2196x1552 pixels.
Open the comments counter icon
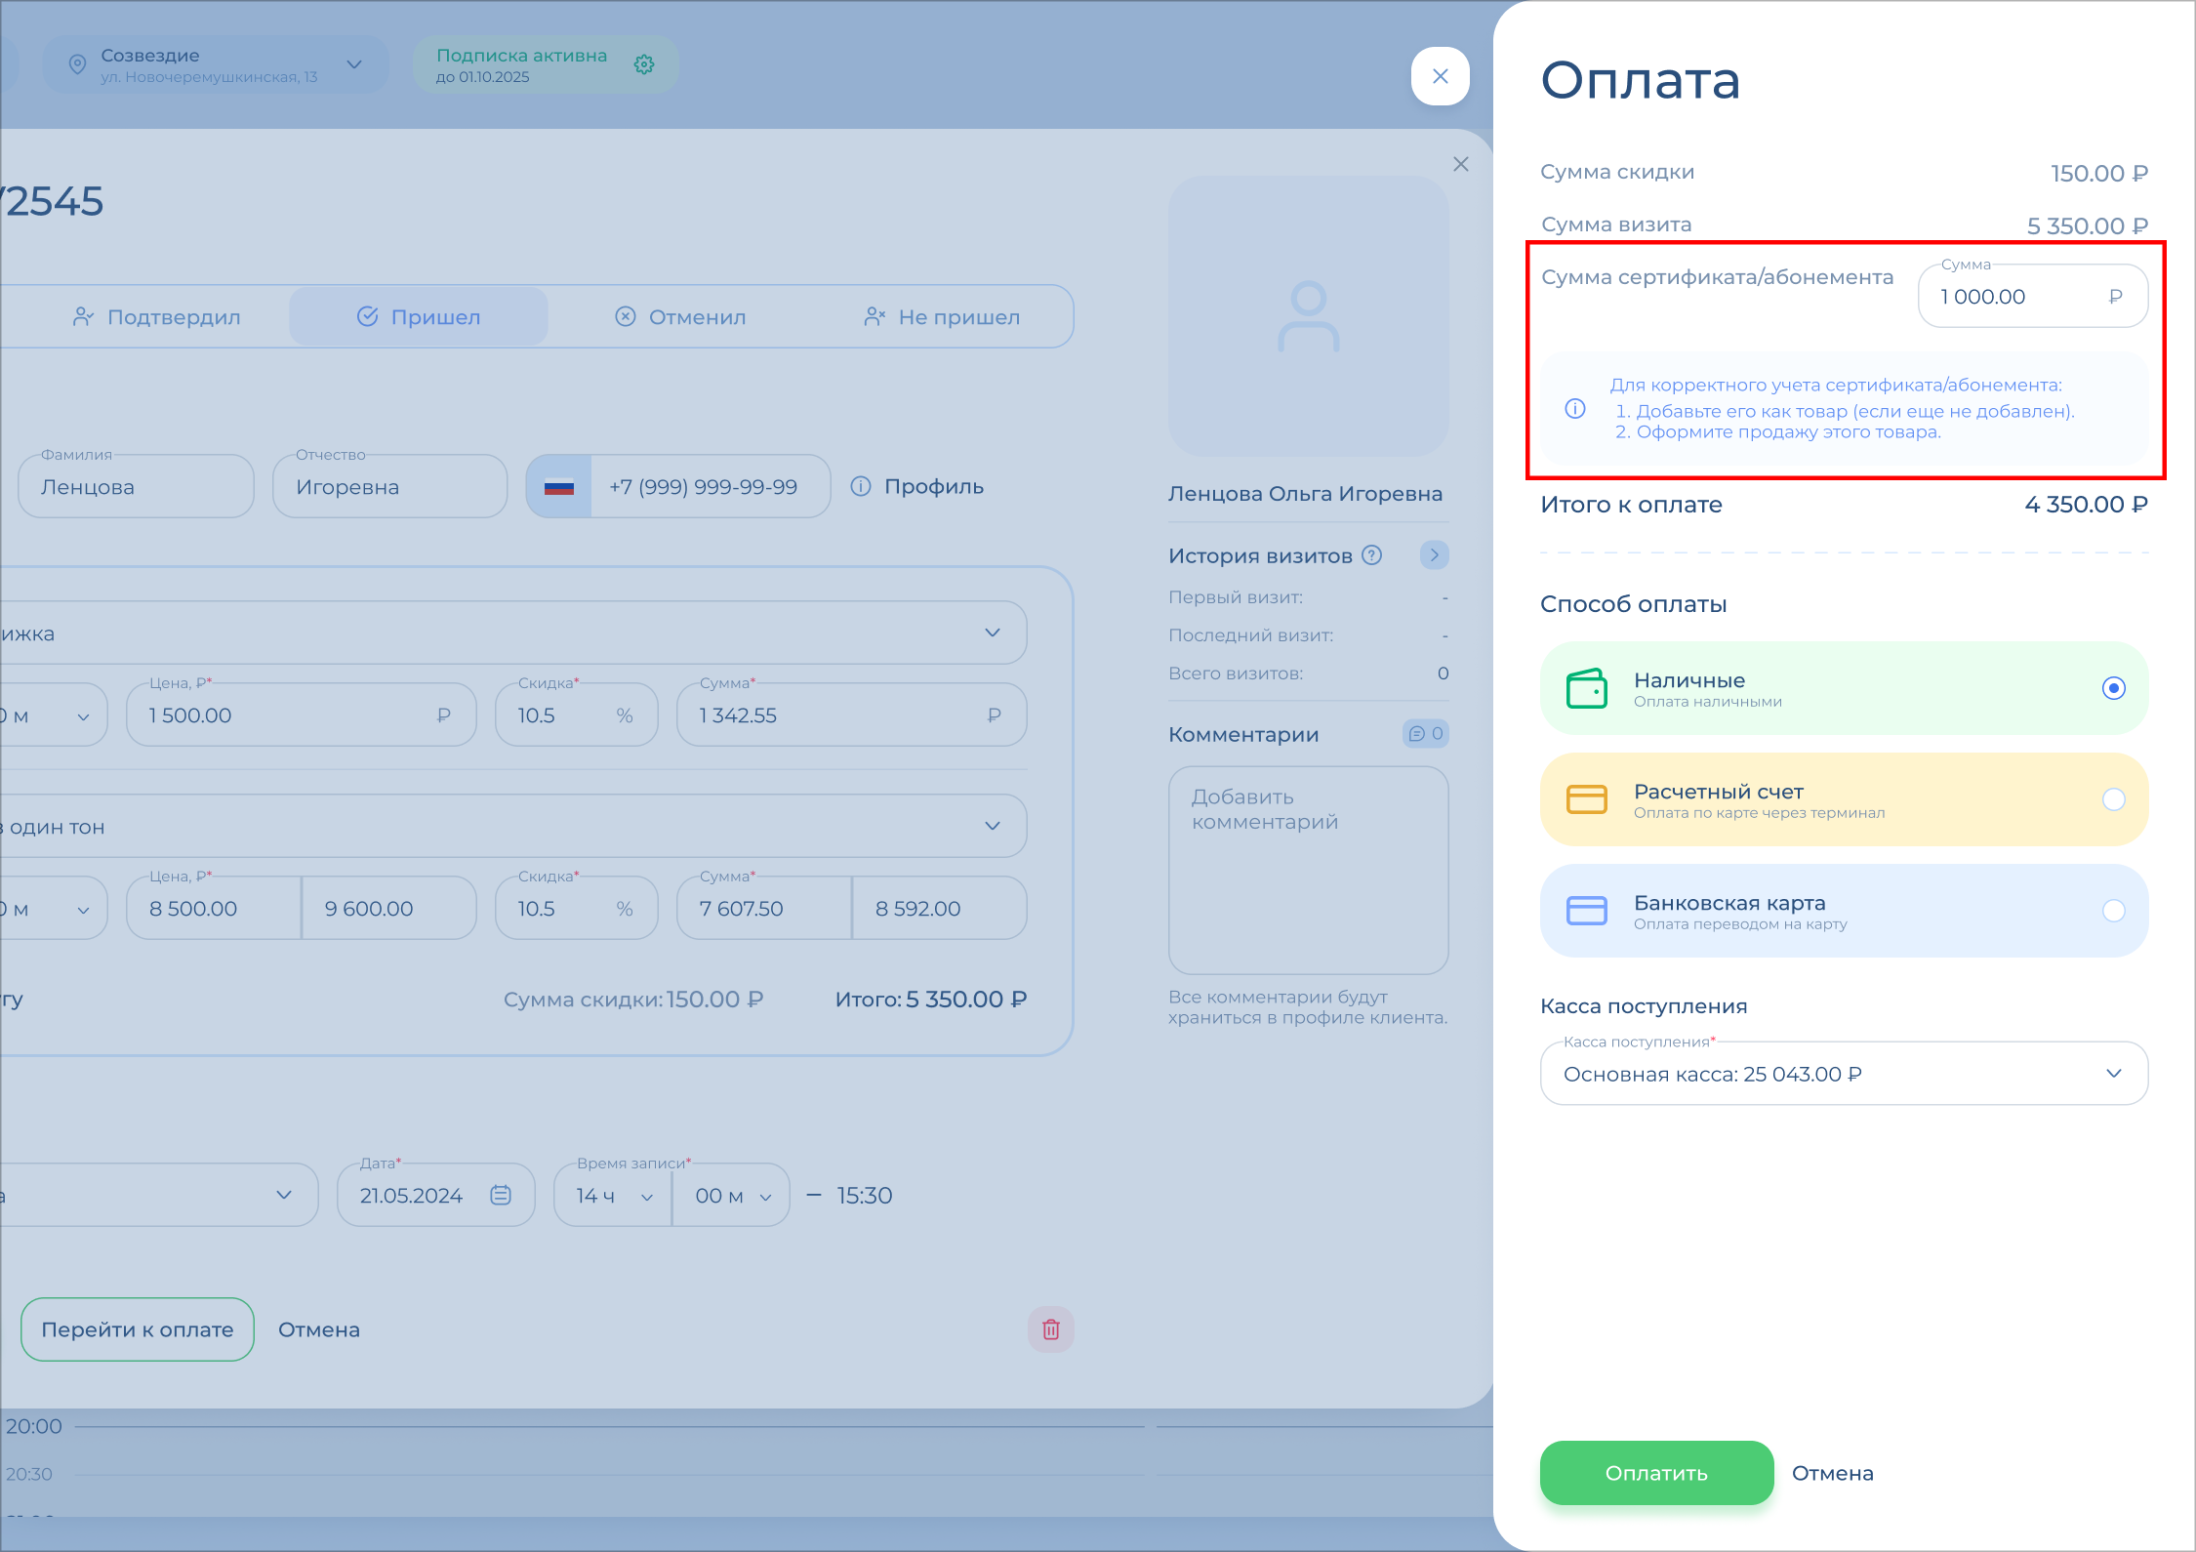click(x=1425, y=733)
